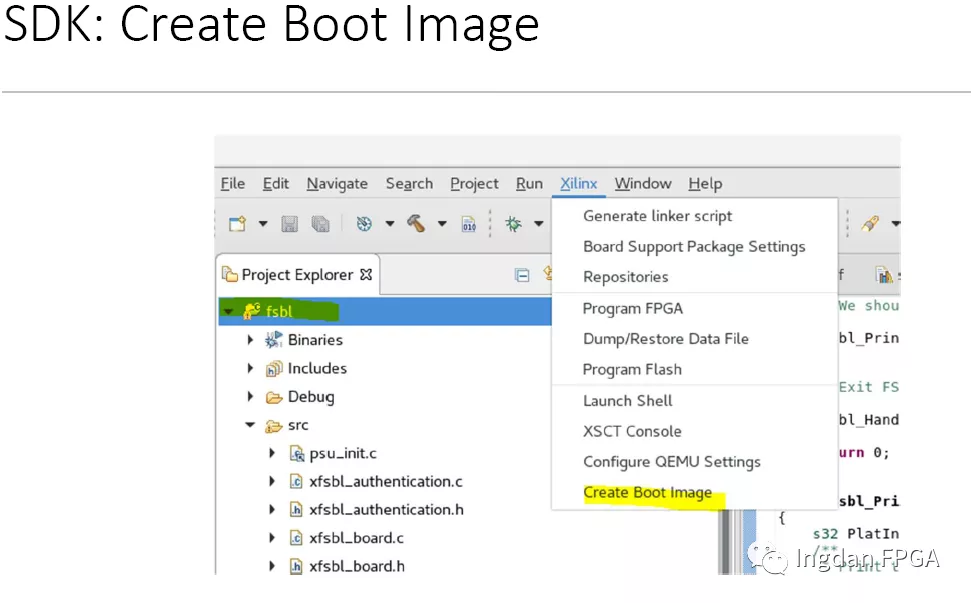Click the flashlight search icon

pos(870,223)
